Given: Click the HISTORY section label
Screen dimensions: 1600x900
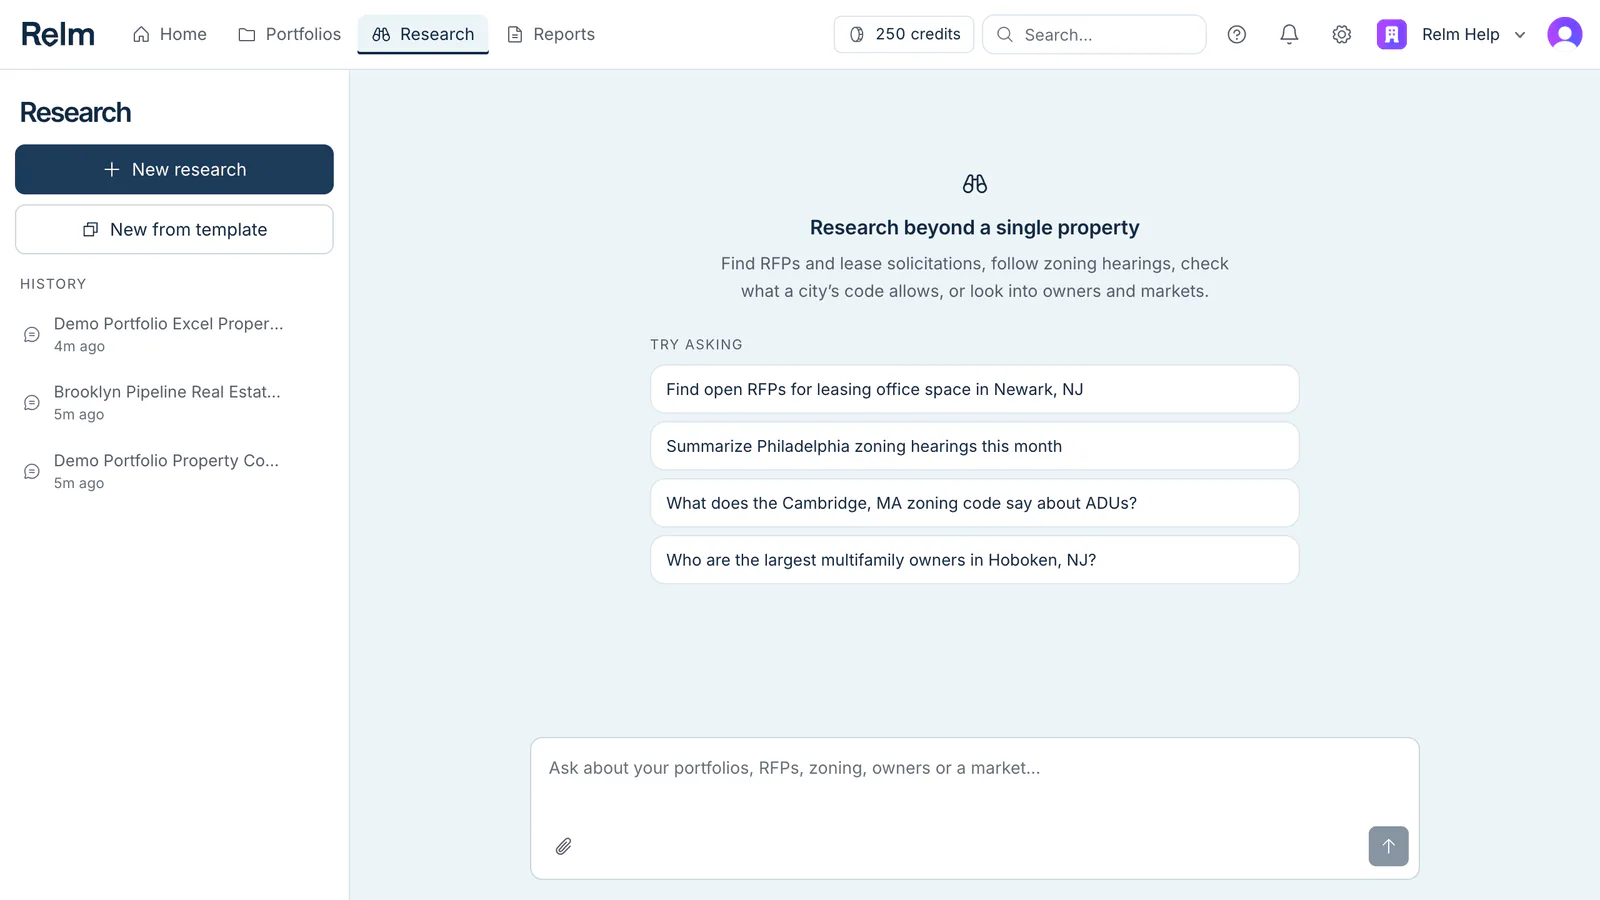Looking at the screenshot, I should pyautogui.click(x=53, y=284).
